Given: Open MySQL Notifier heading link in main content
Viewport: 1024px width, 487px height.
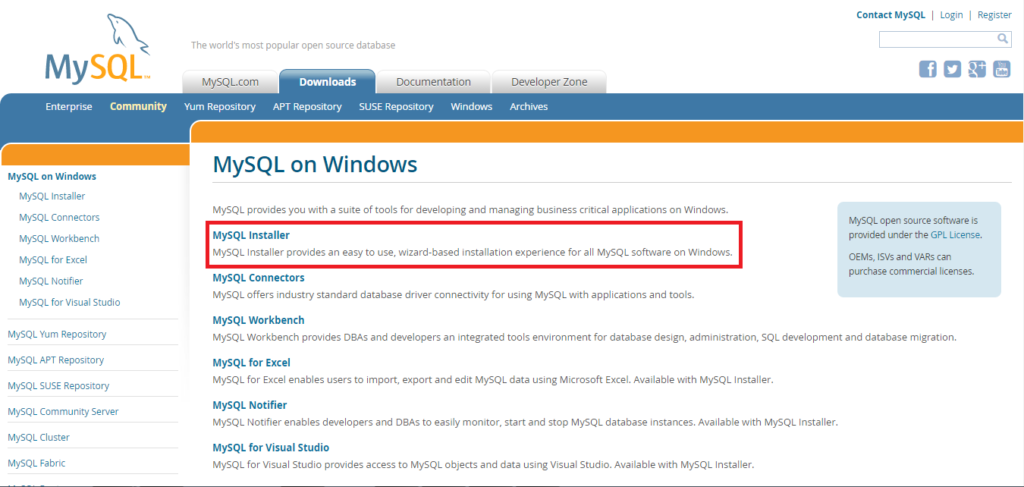Looking at the screenshot, I should click(249, 405).
